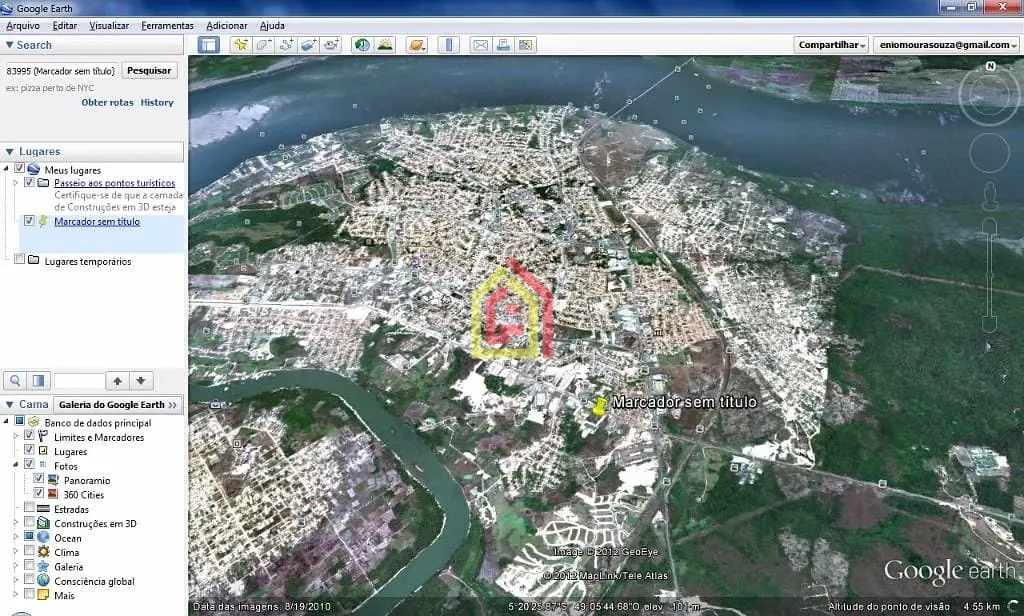Select the add path tool

286,44
